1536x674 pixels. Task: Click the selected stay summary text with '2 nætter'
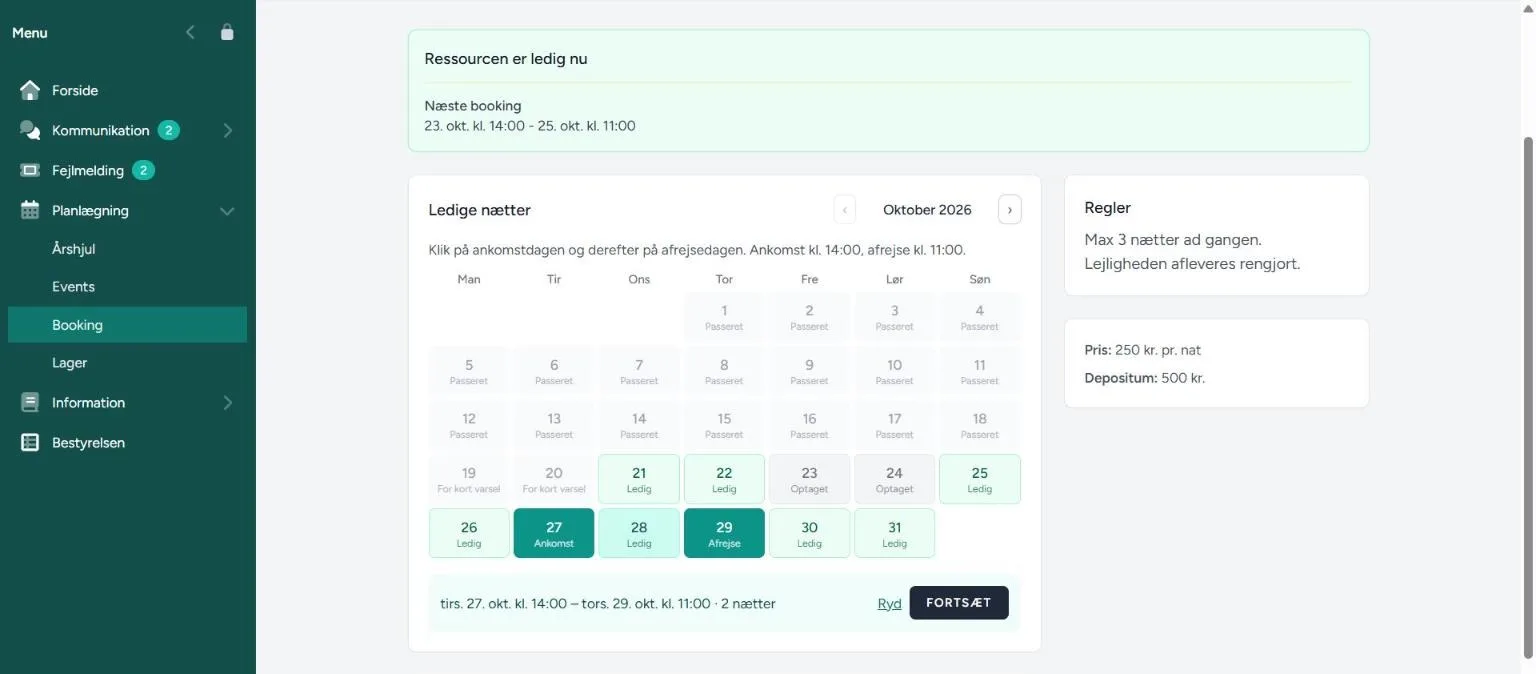point(608,603)
